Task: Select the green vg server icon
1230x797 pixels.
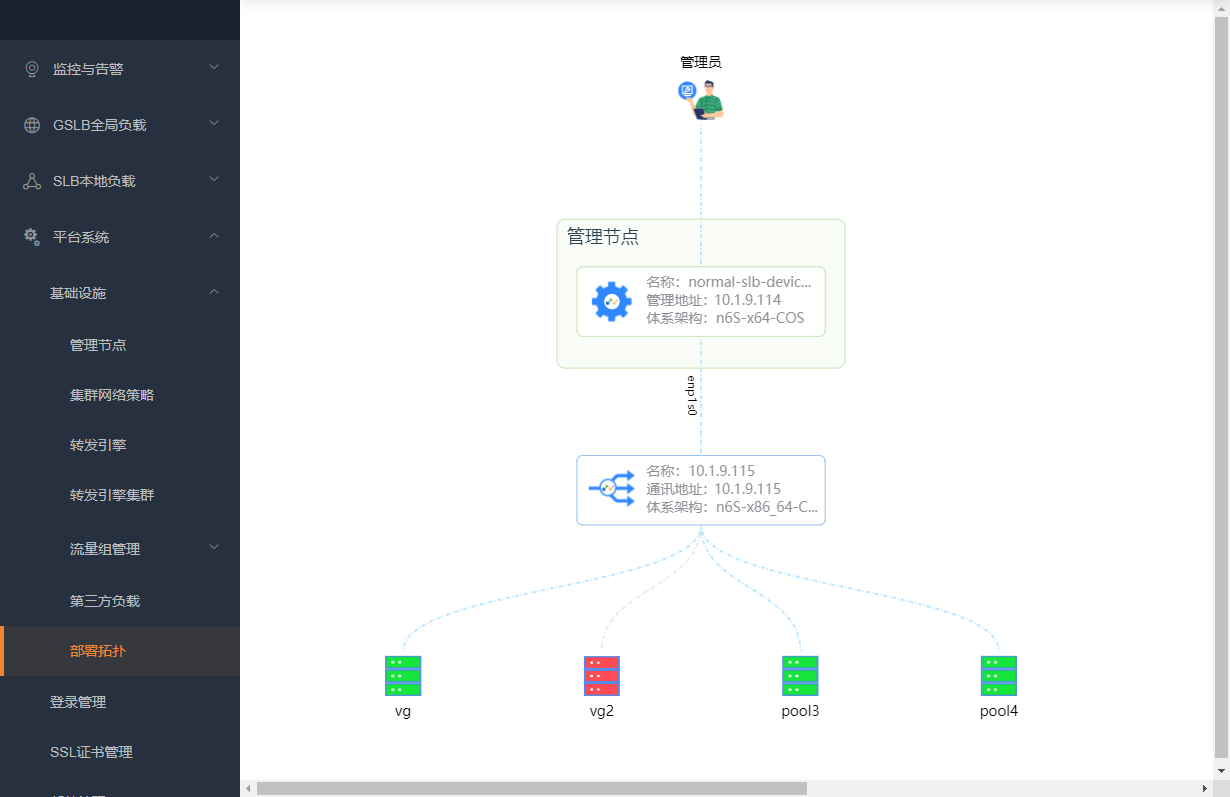Action: coord(403,676)
